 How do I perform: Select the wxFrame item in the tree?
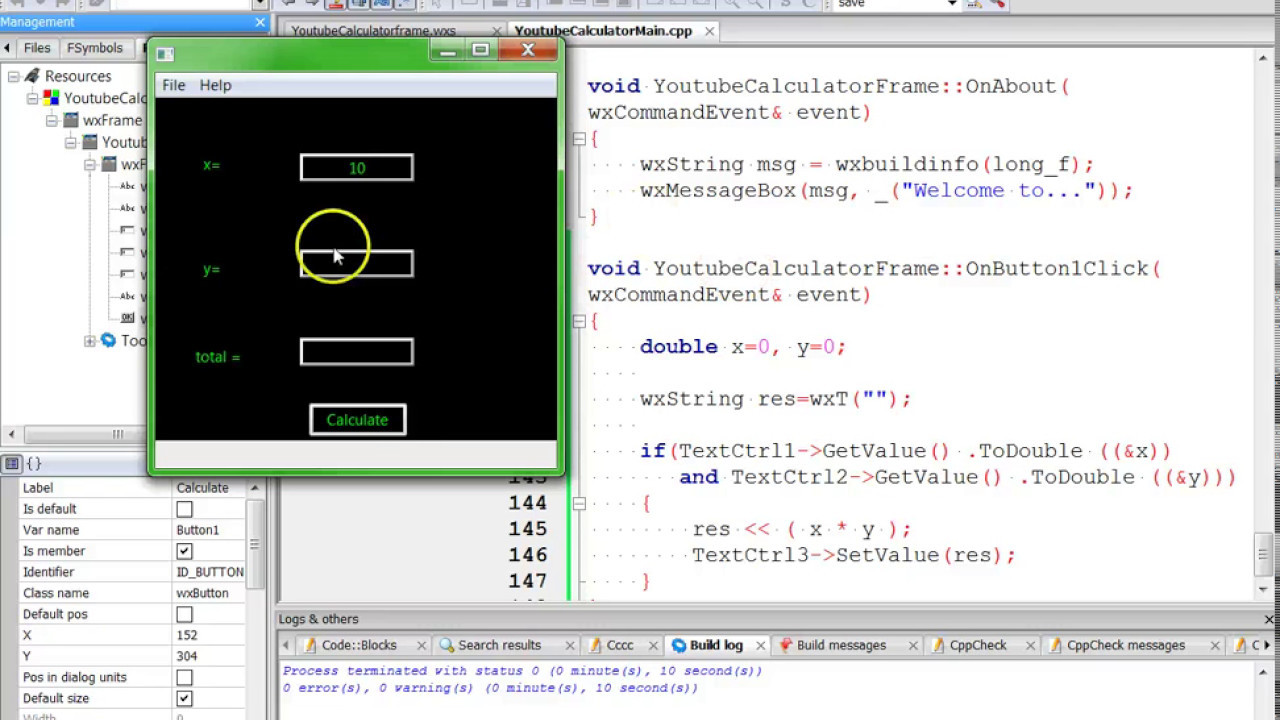(x=112, y=120)
